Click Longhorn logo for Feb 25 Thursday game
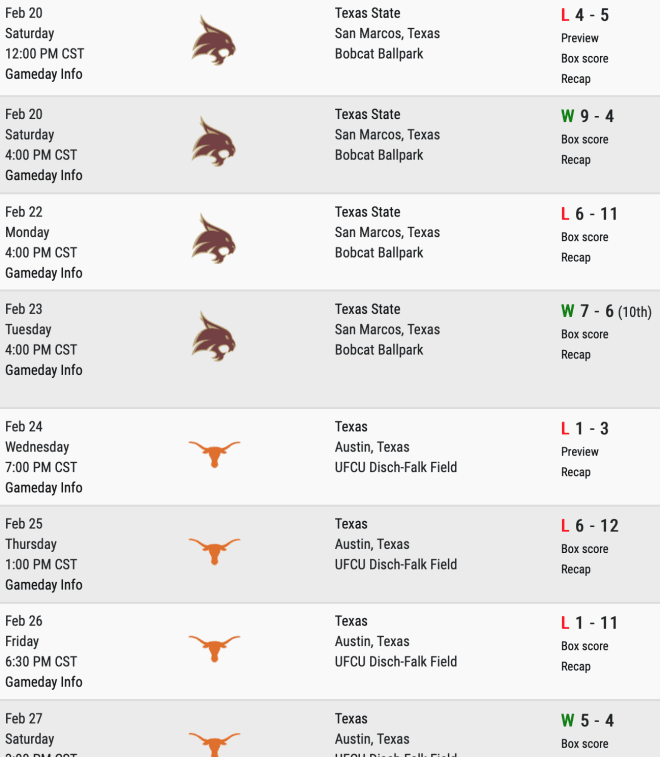660x757 pixels. point(214,551)
